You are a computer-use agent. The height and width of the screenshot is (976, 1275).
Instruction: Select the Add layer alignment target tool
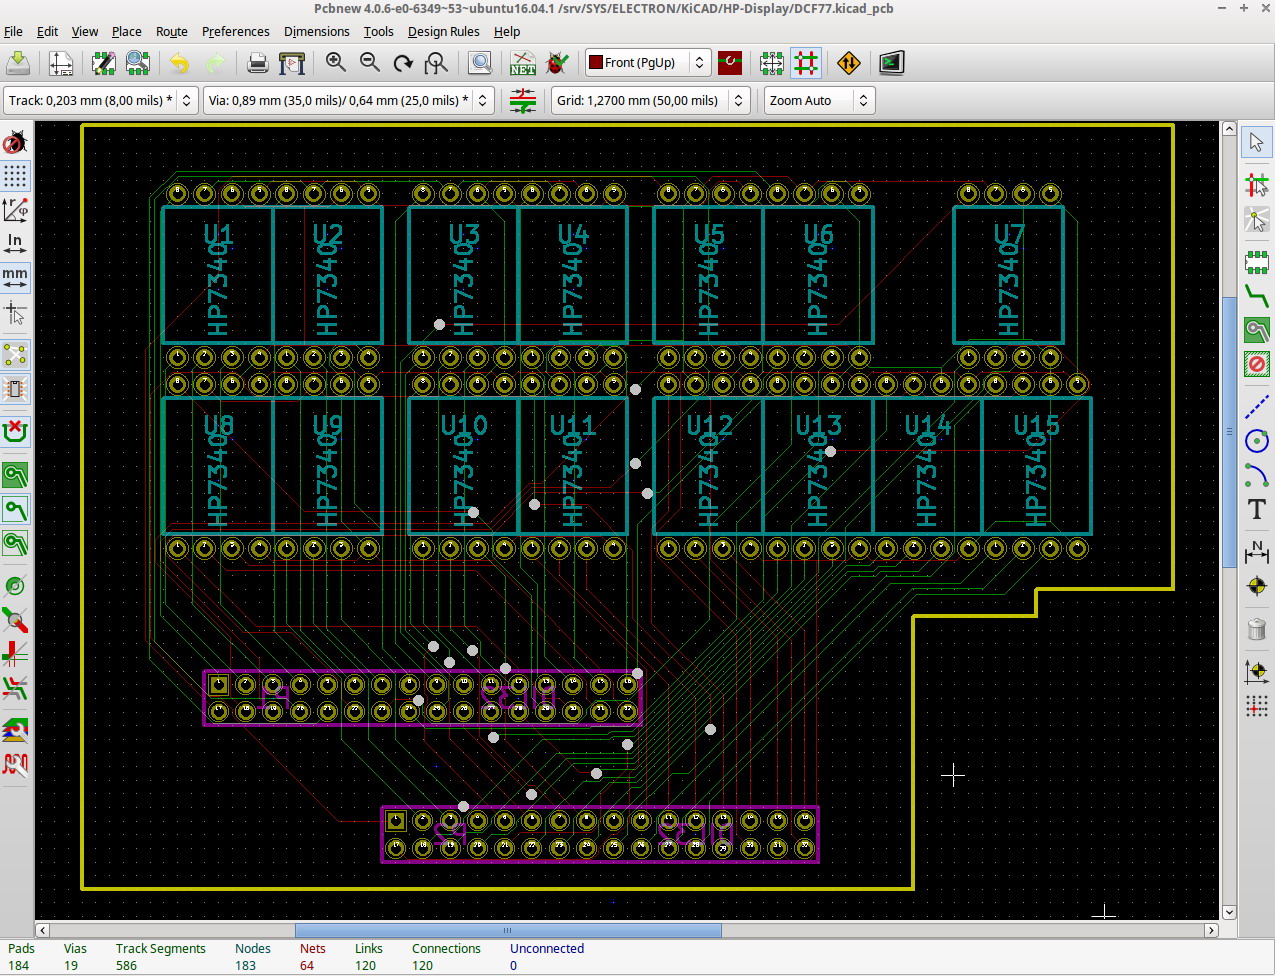[1257, 586]
